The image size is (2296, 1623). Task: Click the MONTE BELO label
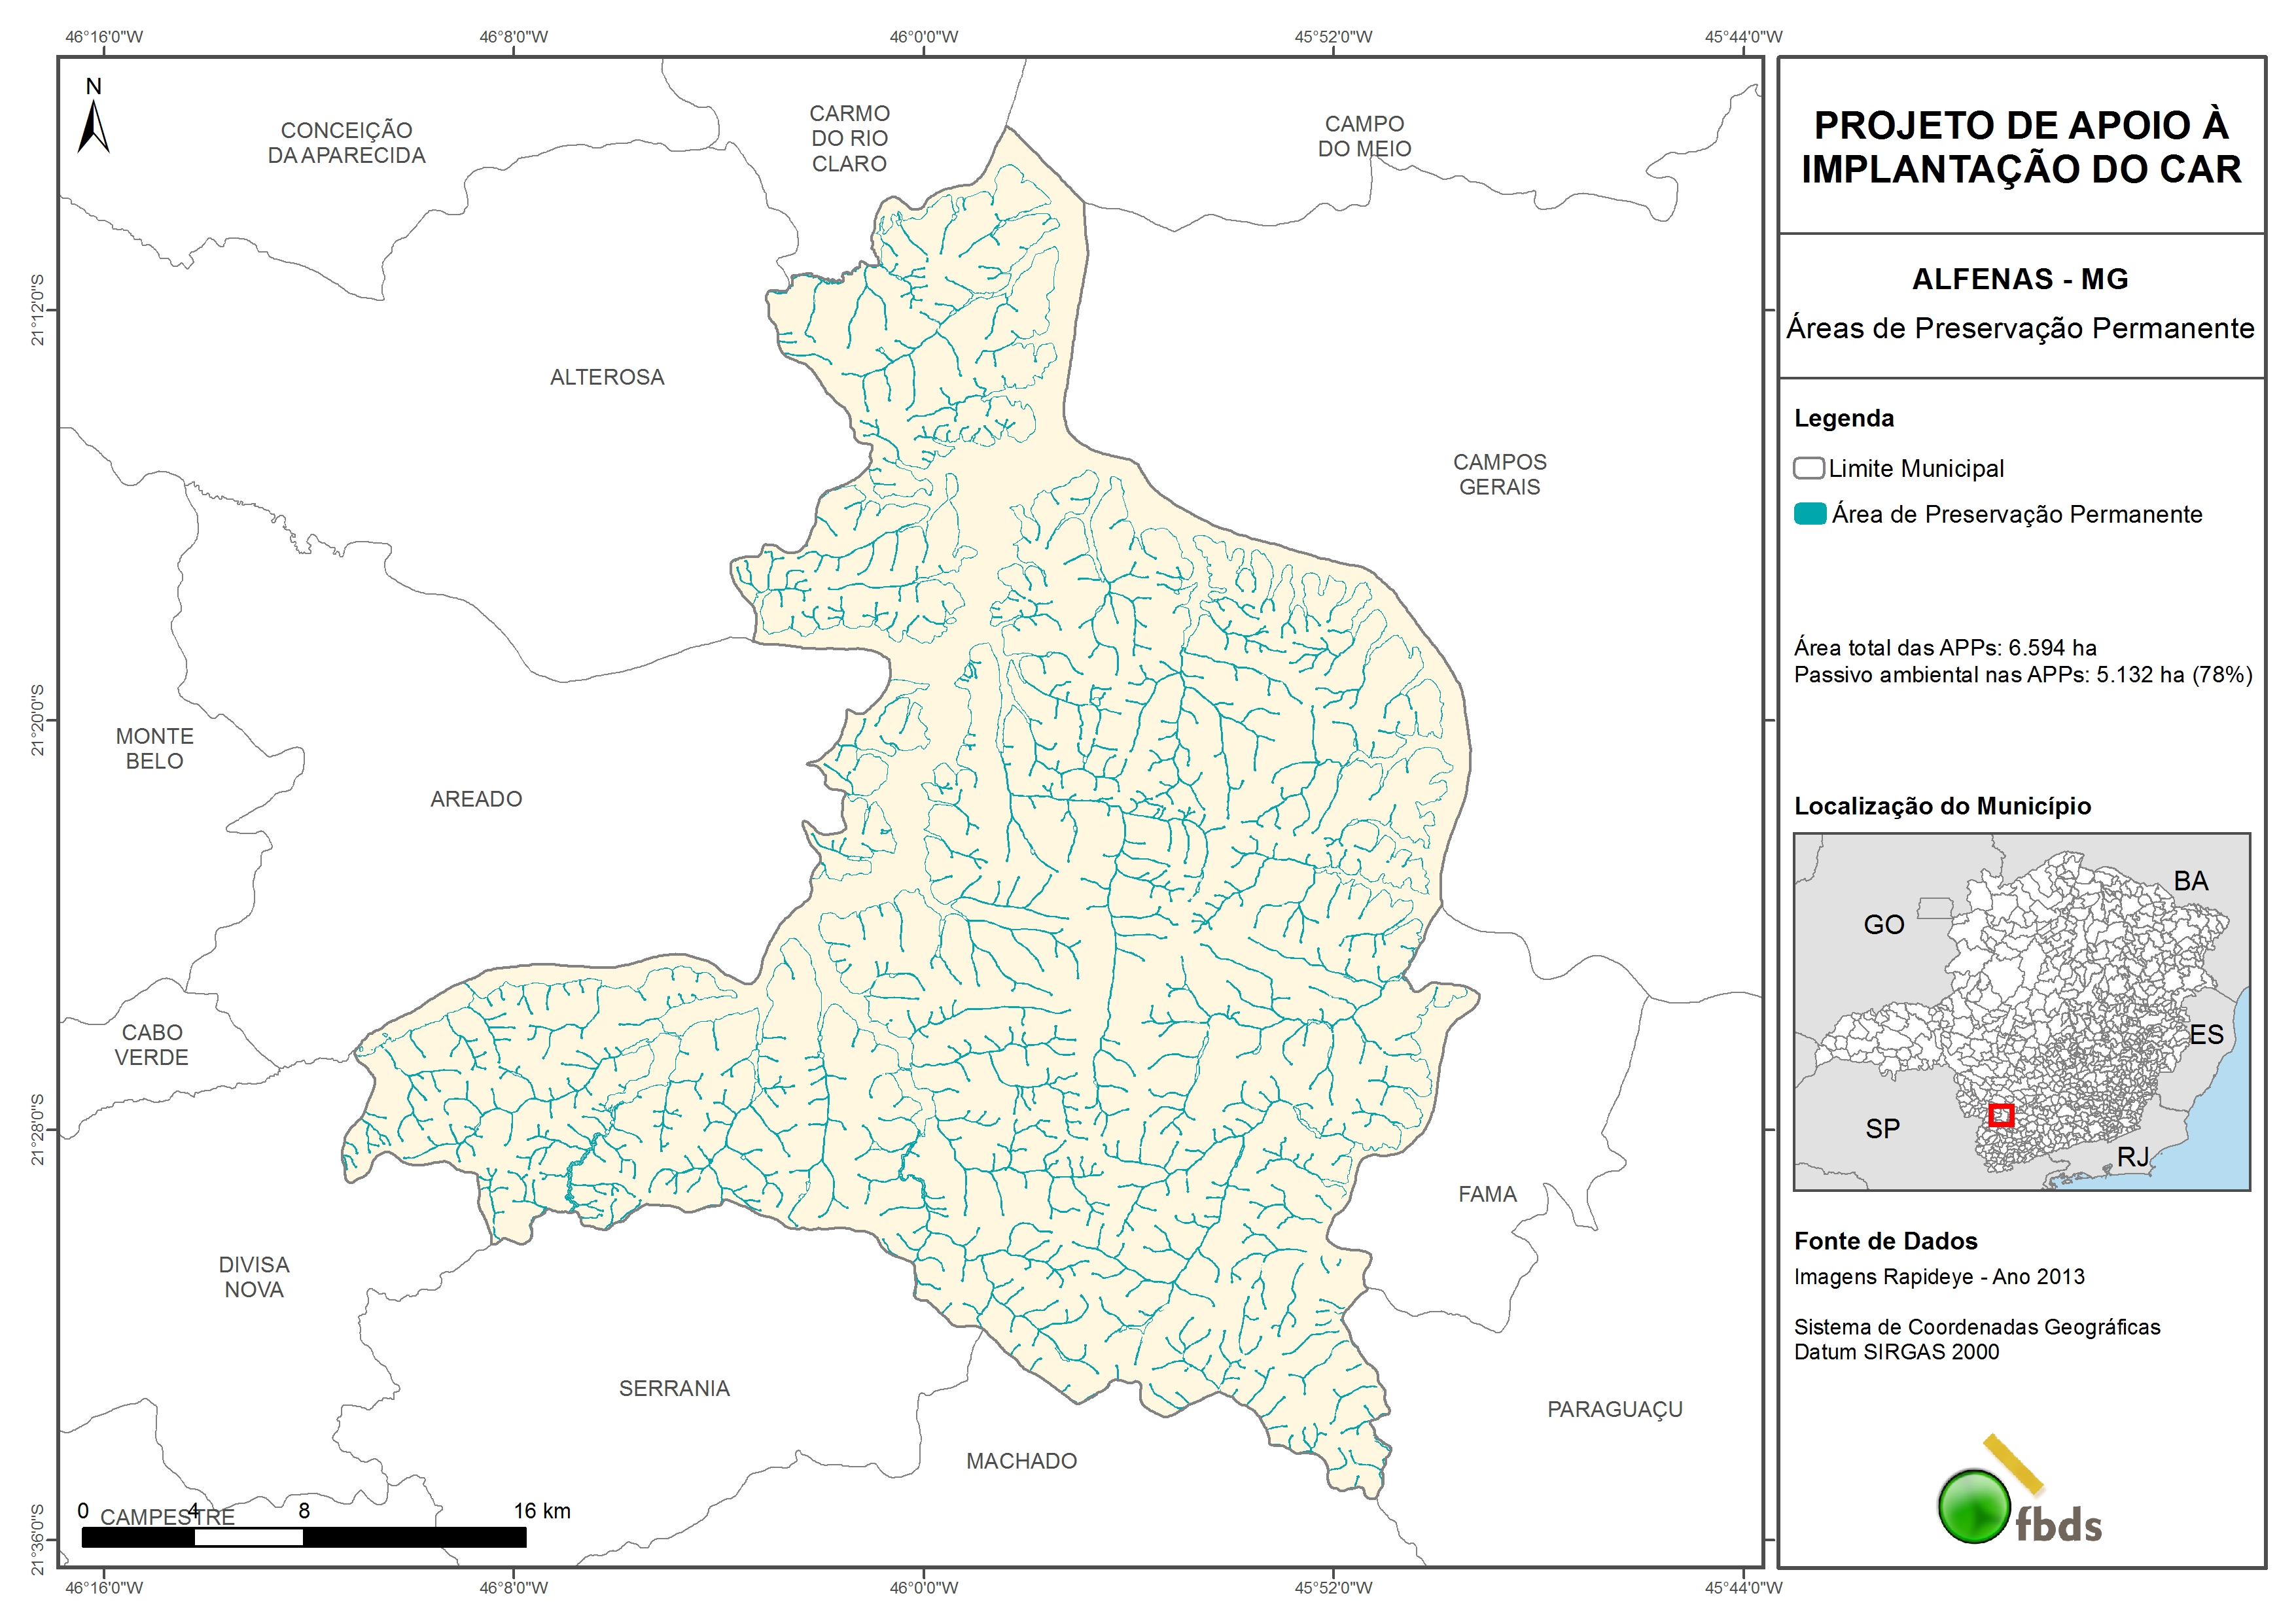pos(154,748)
